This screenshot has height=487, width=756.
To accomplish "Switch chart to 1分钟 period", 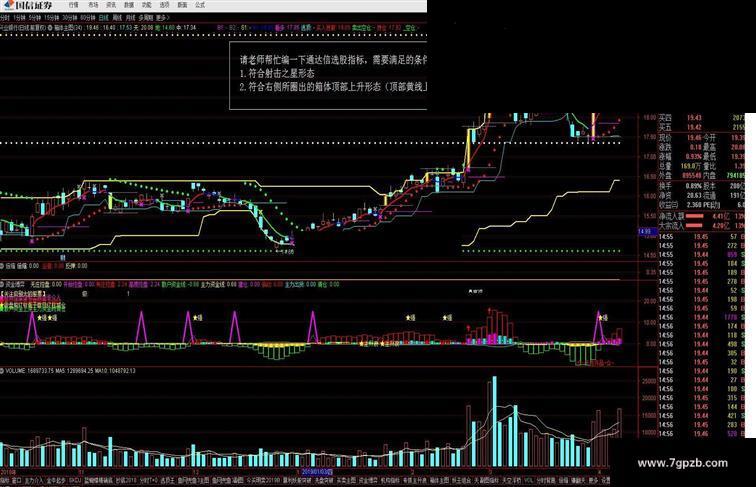I will tap(19, 17).
